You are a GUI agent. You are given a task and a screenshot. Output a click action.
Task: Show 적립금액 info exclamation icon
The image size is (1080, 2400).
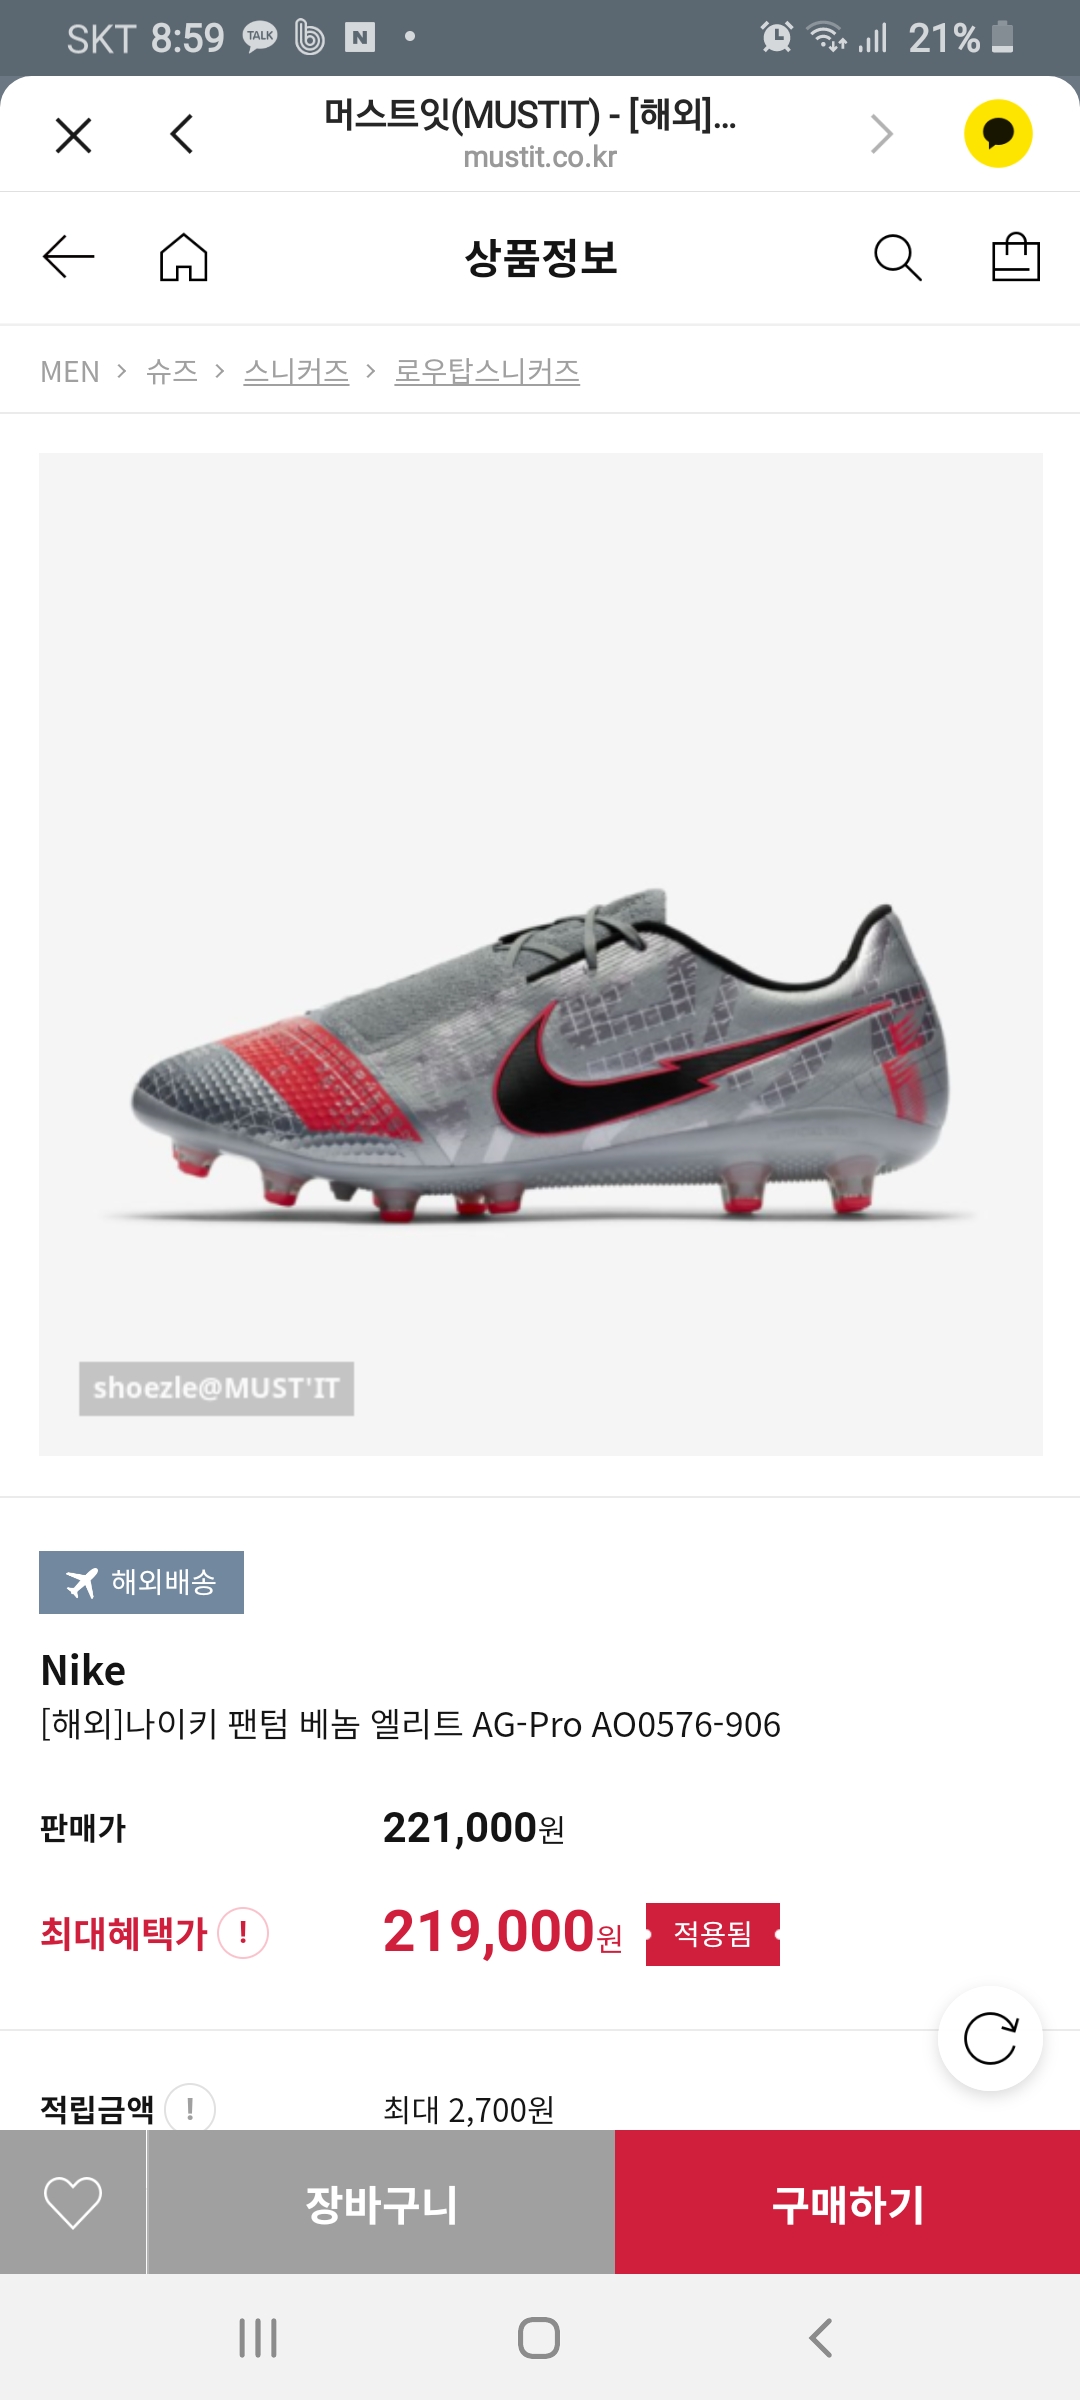190,2108
